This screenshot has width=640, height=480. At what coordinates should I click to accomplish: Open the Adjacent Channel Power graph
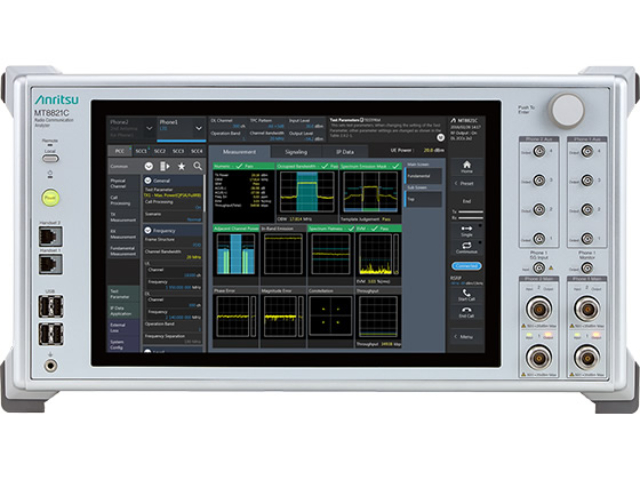[236, 255]
